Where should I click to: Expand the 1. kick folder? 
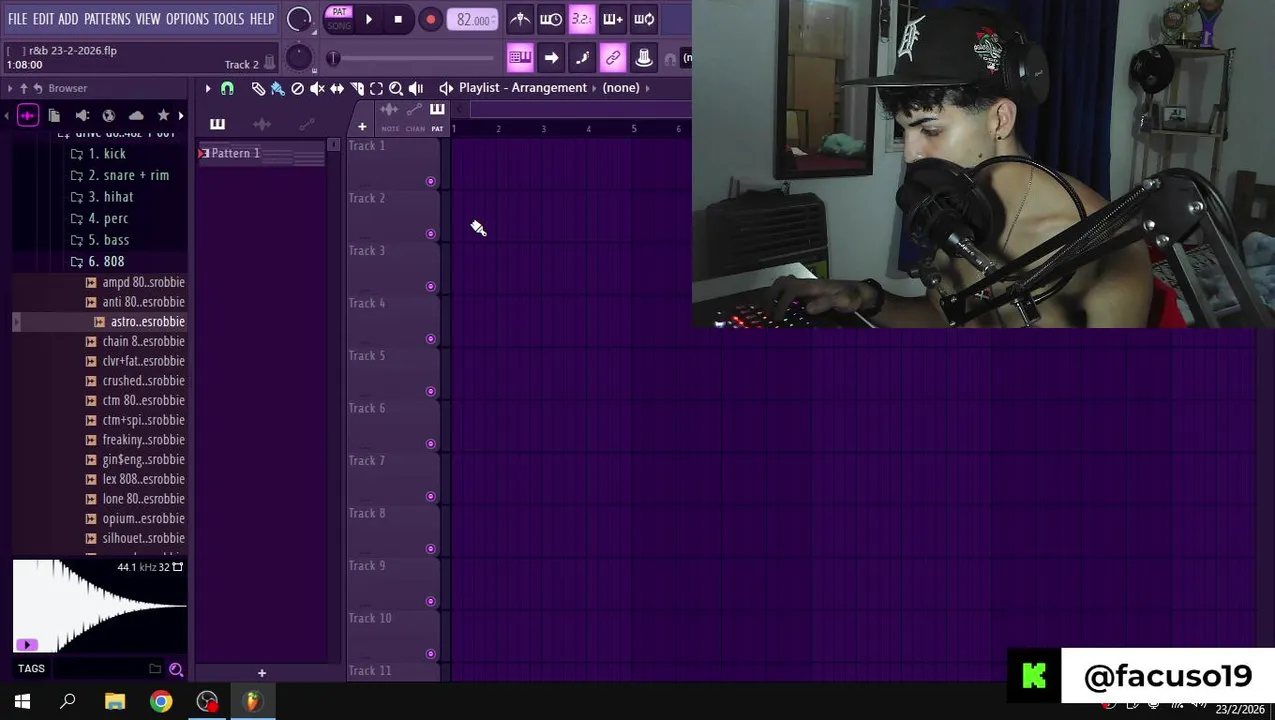[98, 154]
